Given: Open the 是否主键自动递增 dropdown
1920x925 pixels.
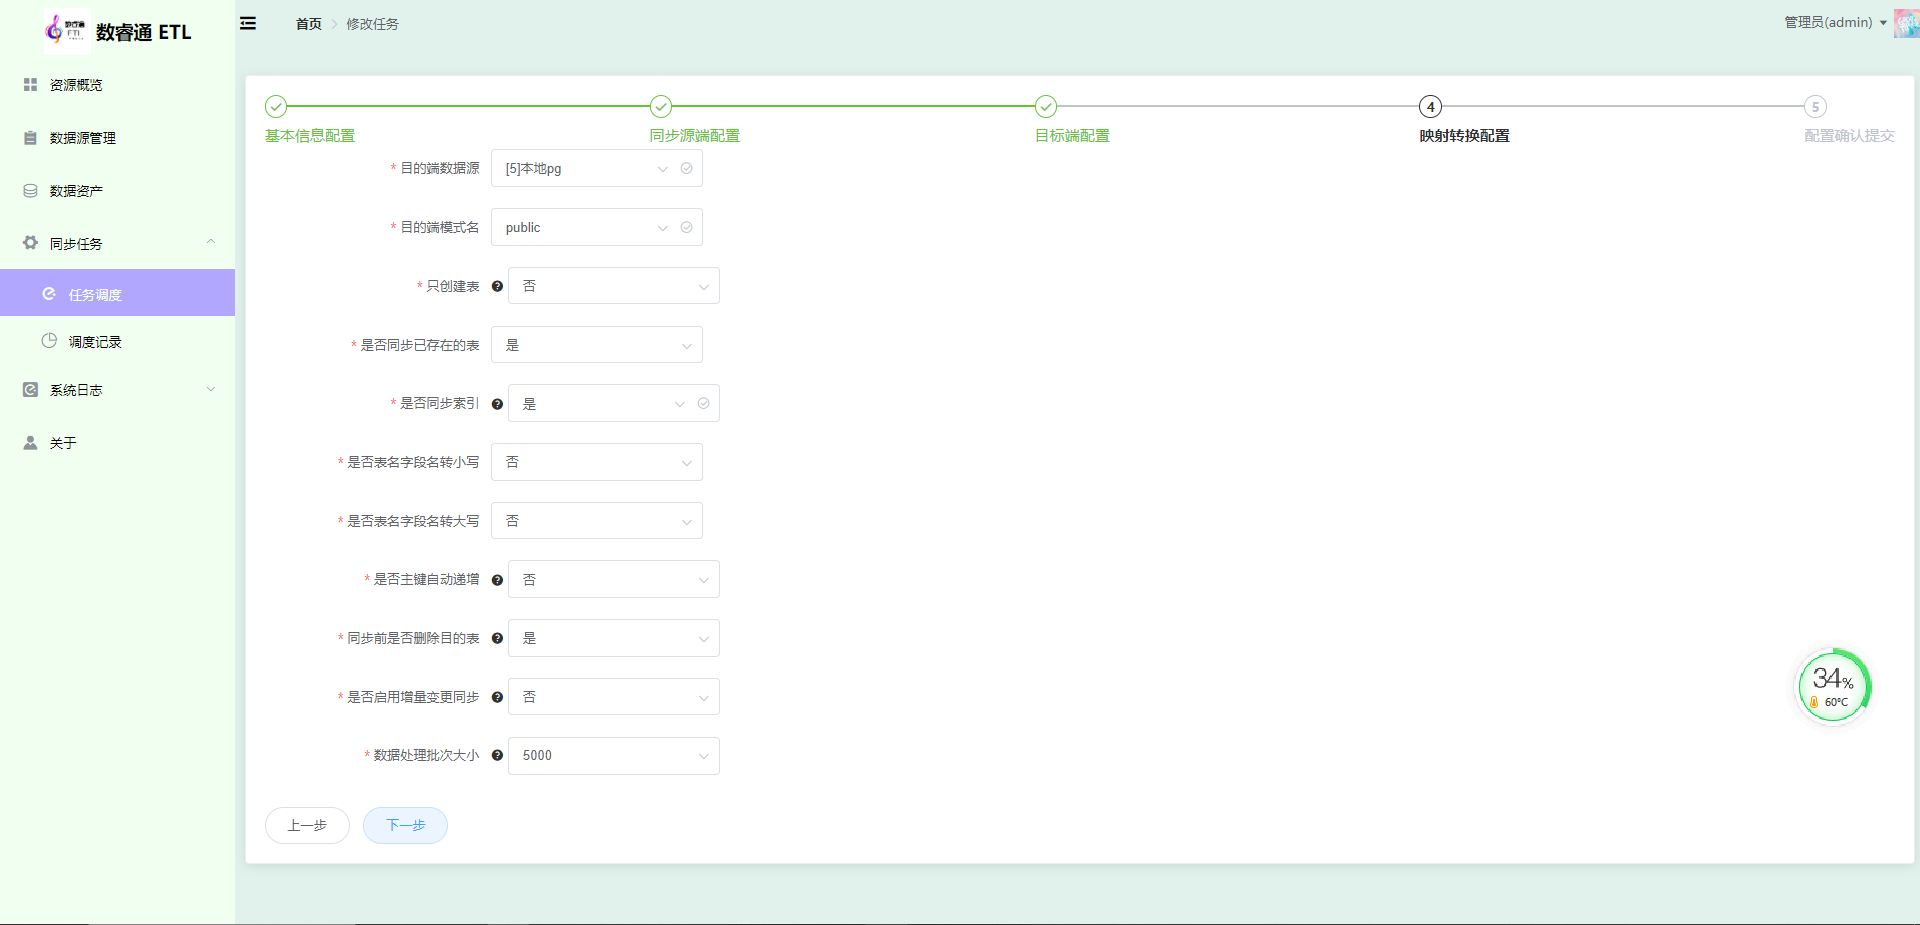Looking at the screenshot, I should coord(613,580).
